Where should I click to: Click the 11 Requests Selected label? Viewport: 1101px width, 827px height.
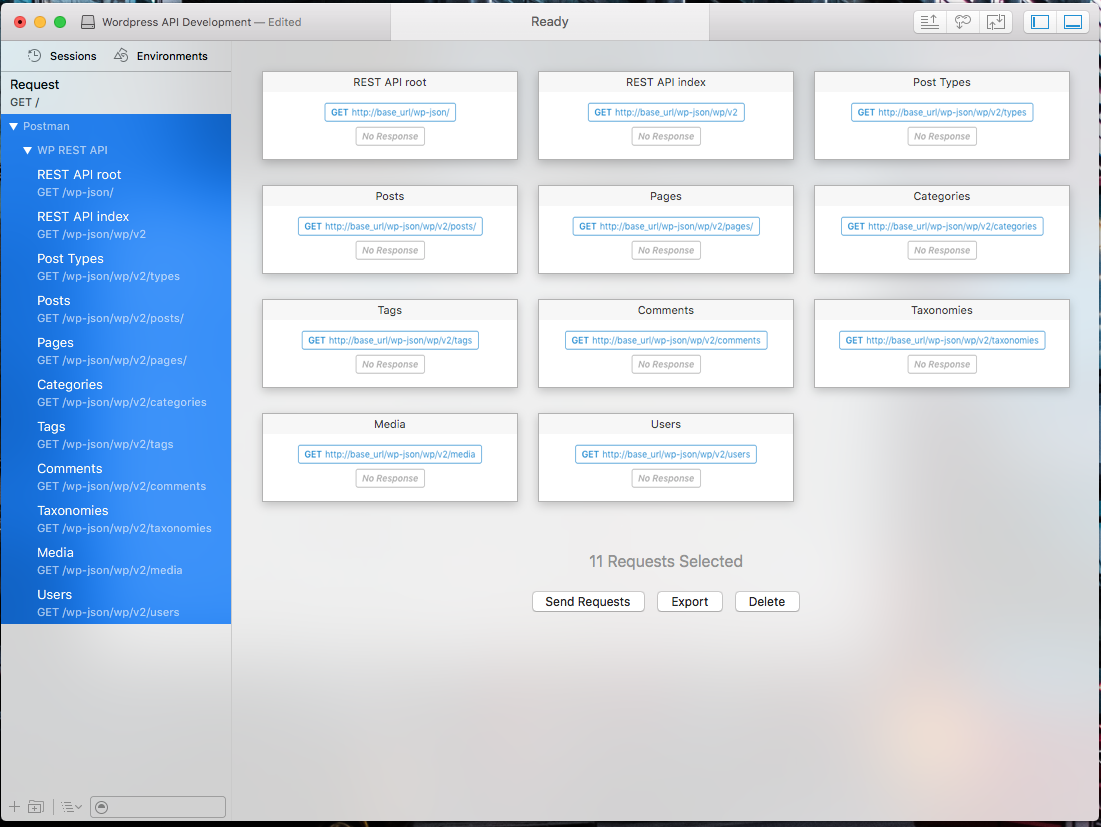[x=666, y=562]
